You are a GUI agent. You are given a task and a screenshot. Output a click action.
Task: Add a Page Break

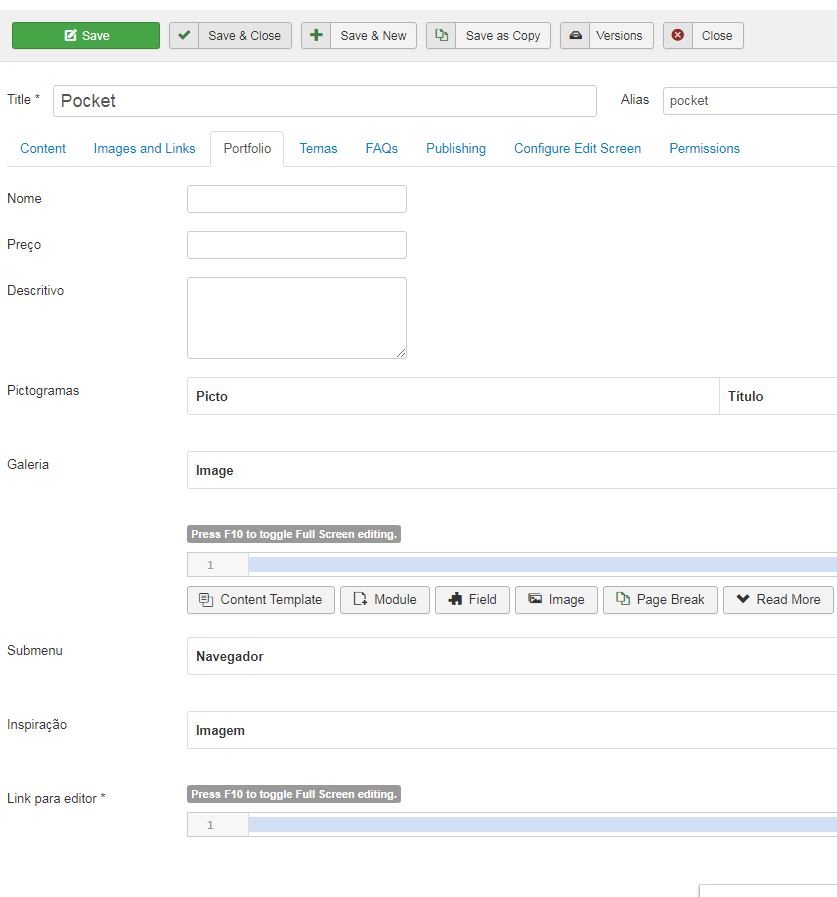660,600
